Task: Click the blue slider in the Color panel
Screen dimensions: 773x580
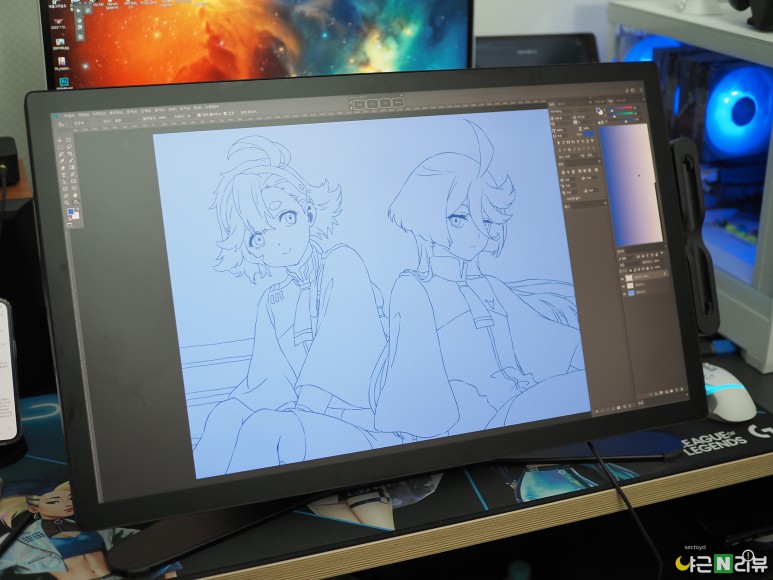Action: tap(622, 119)
